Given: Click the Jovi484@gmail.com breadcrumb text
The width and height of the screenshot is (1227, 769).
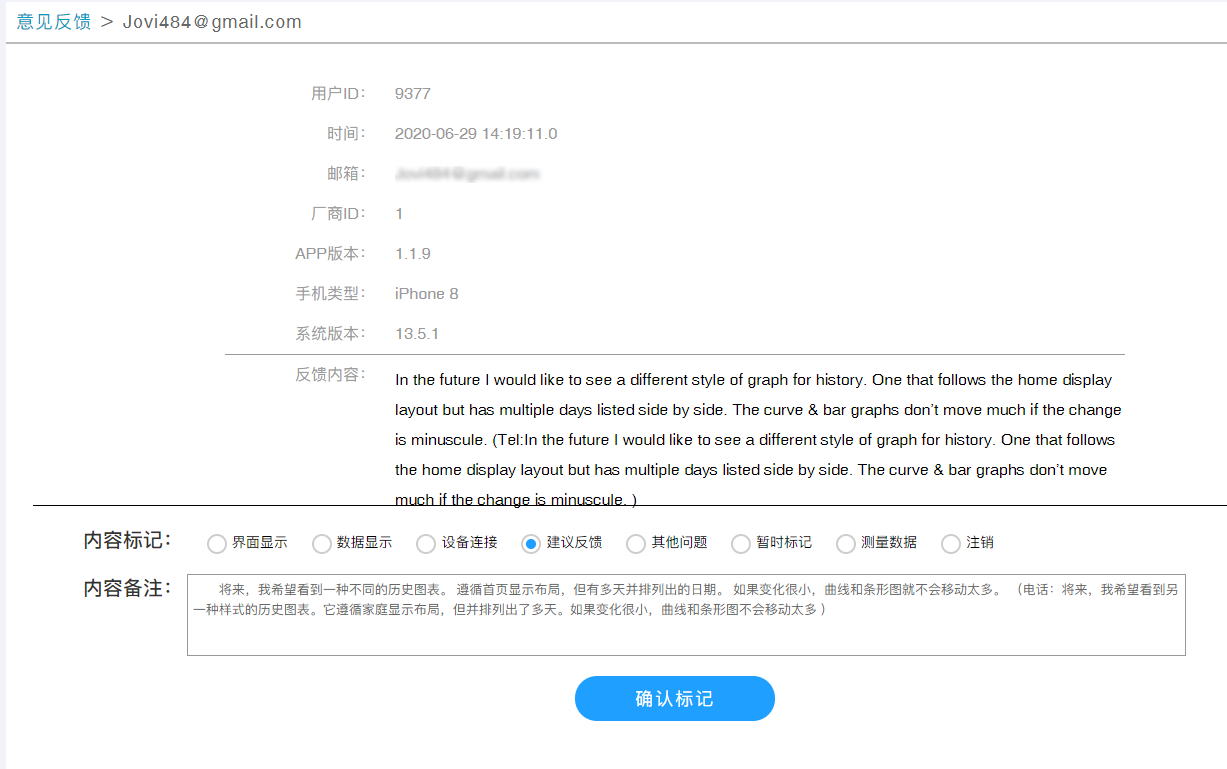Looking at the screenshot, I should [x=212, y=22].
